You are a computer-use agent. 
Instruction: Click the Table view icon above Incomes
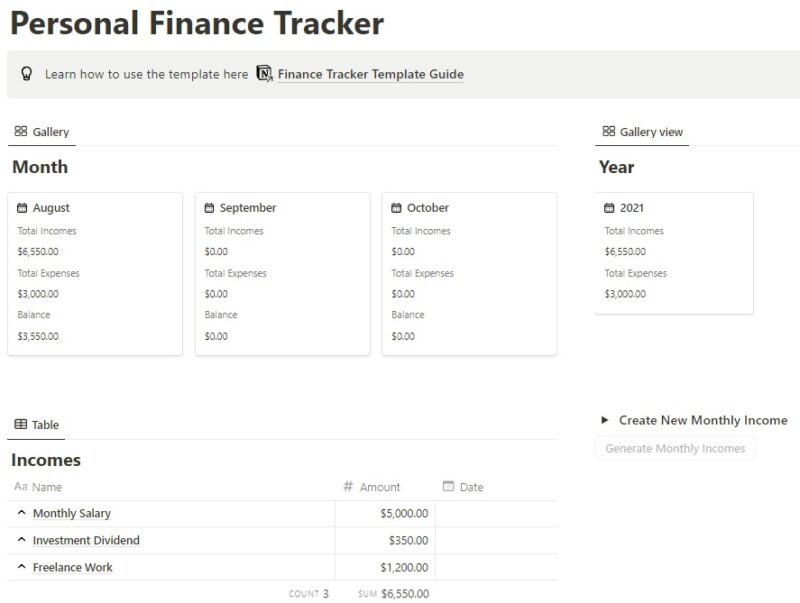pyautogui.click(x=21, y=423)
